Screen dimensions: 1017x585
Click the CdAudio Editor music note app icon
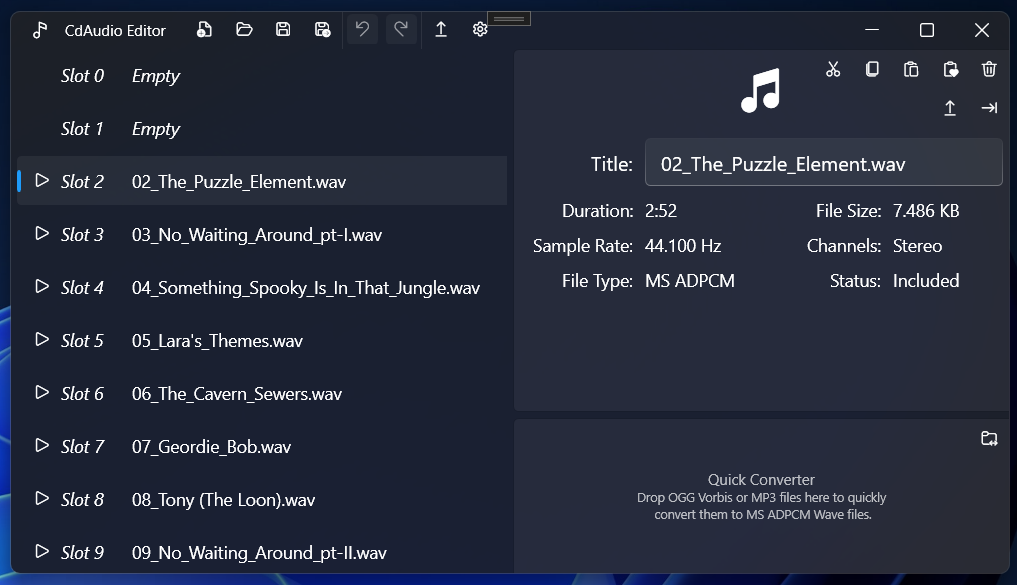coord(40,30)
